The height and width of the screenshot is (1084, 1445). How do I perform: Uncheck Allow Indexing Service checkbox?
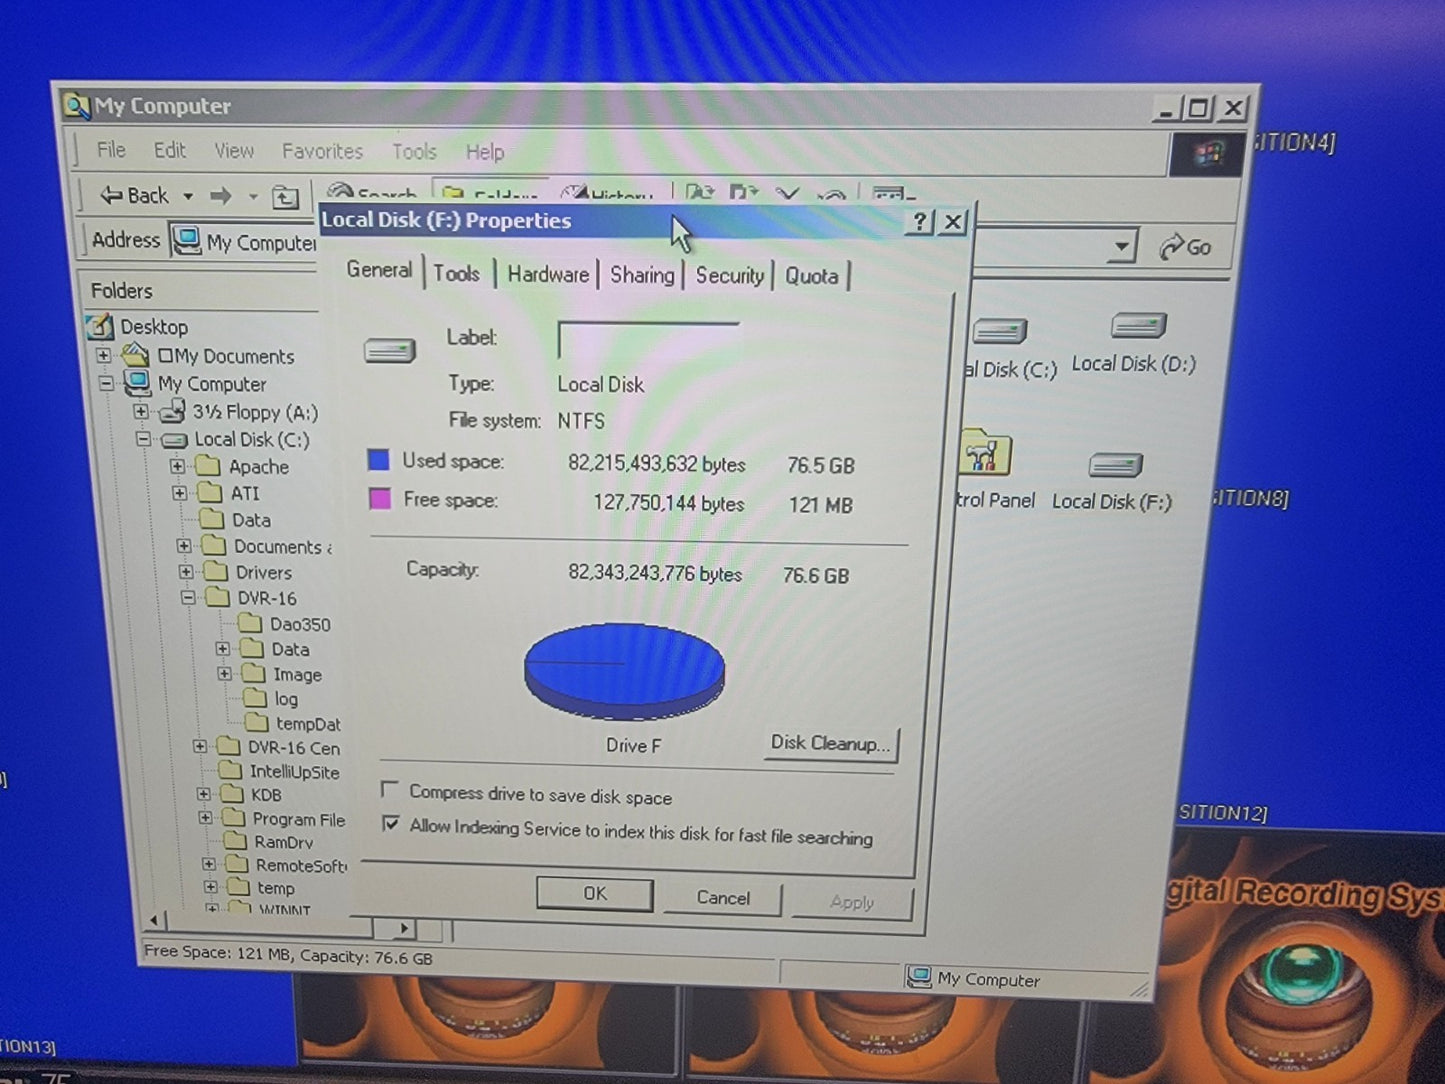coord(391,825)
